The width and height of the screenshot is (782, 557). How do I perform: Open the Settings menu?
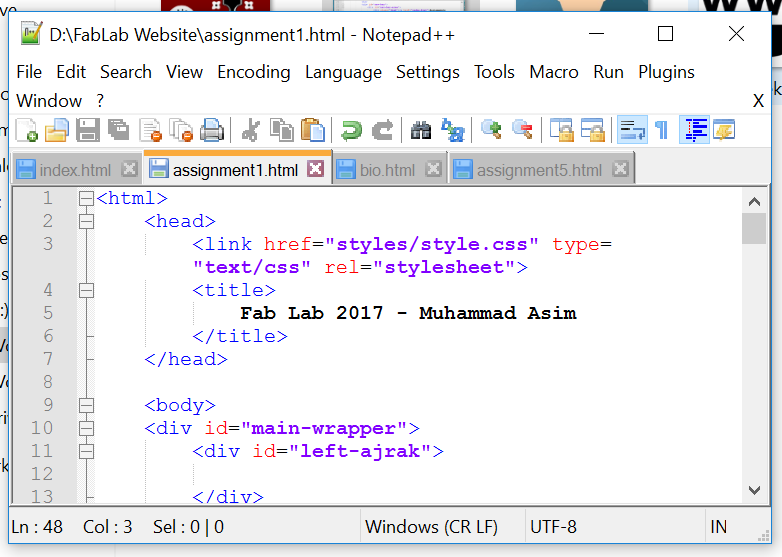[428, 72]
